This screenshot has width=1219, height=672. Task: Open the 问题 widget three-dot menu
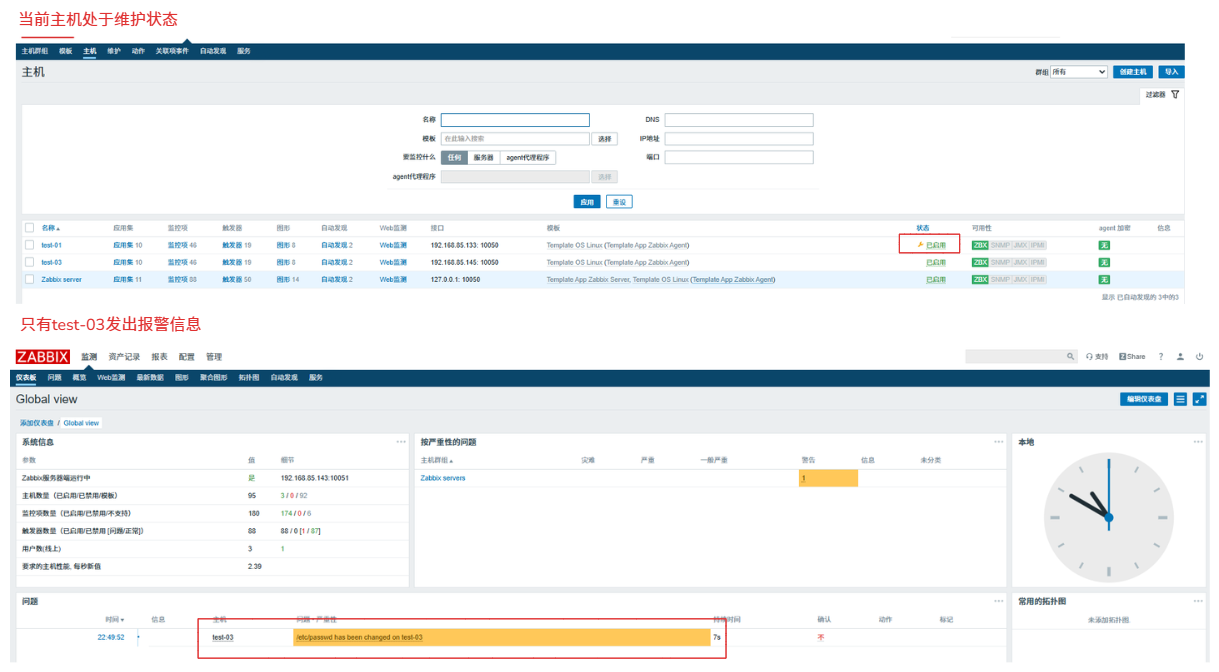[x=999, y=601]
